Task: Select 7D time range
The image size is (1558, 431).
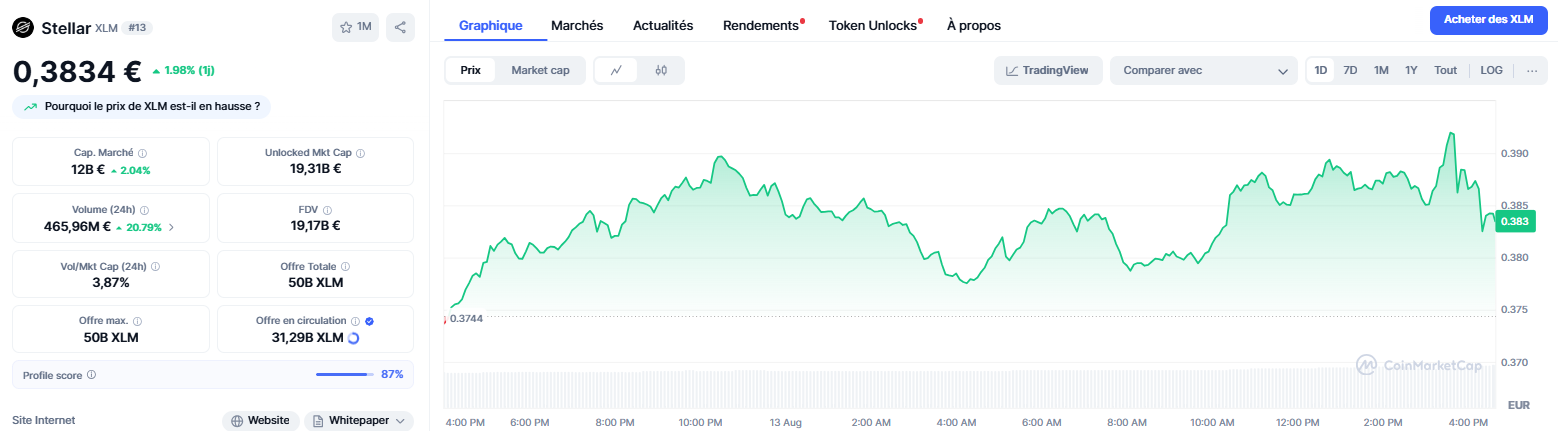Action: click(x=1350, y=70)
